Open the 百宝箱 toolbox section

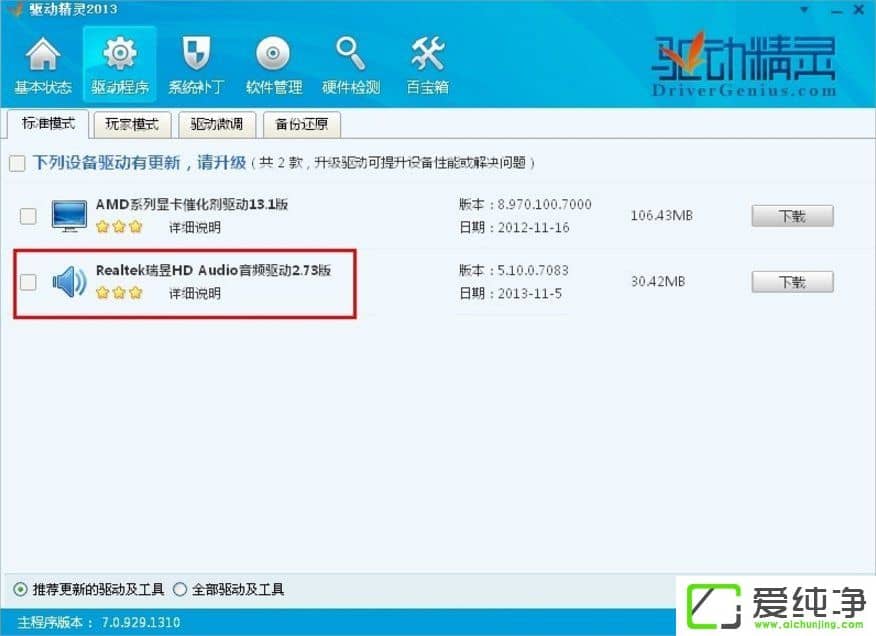pyautogui.click(x=427, y=65)
